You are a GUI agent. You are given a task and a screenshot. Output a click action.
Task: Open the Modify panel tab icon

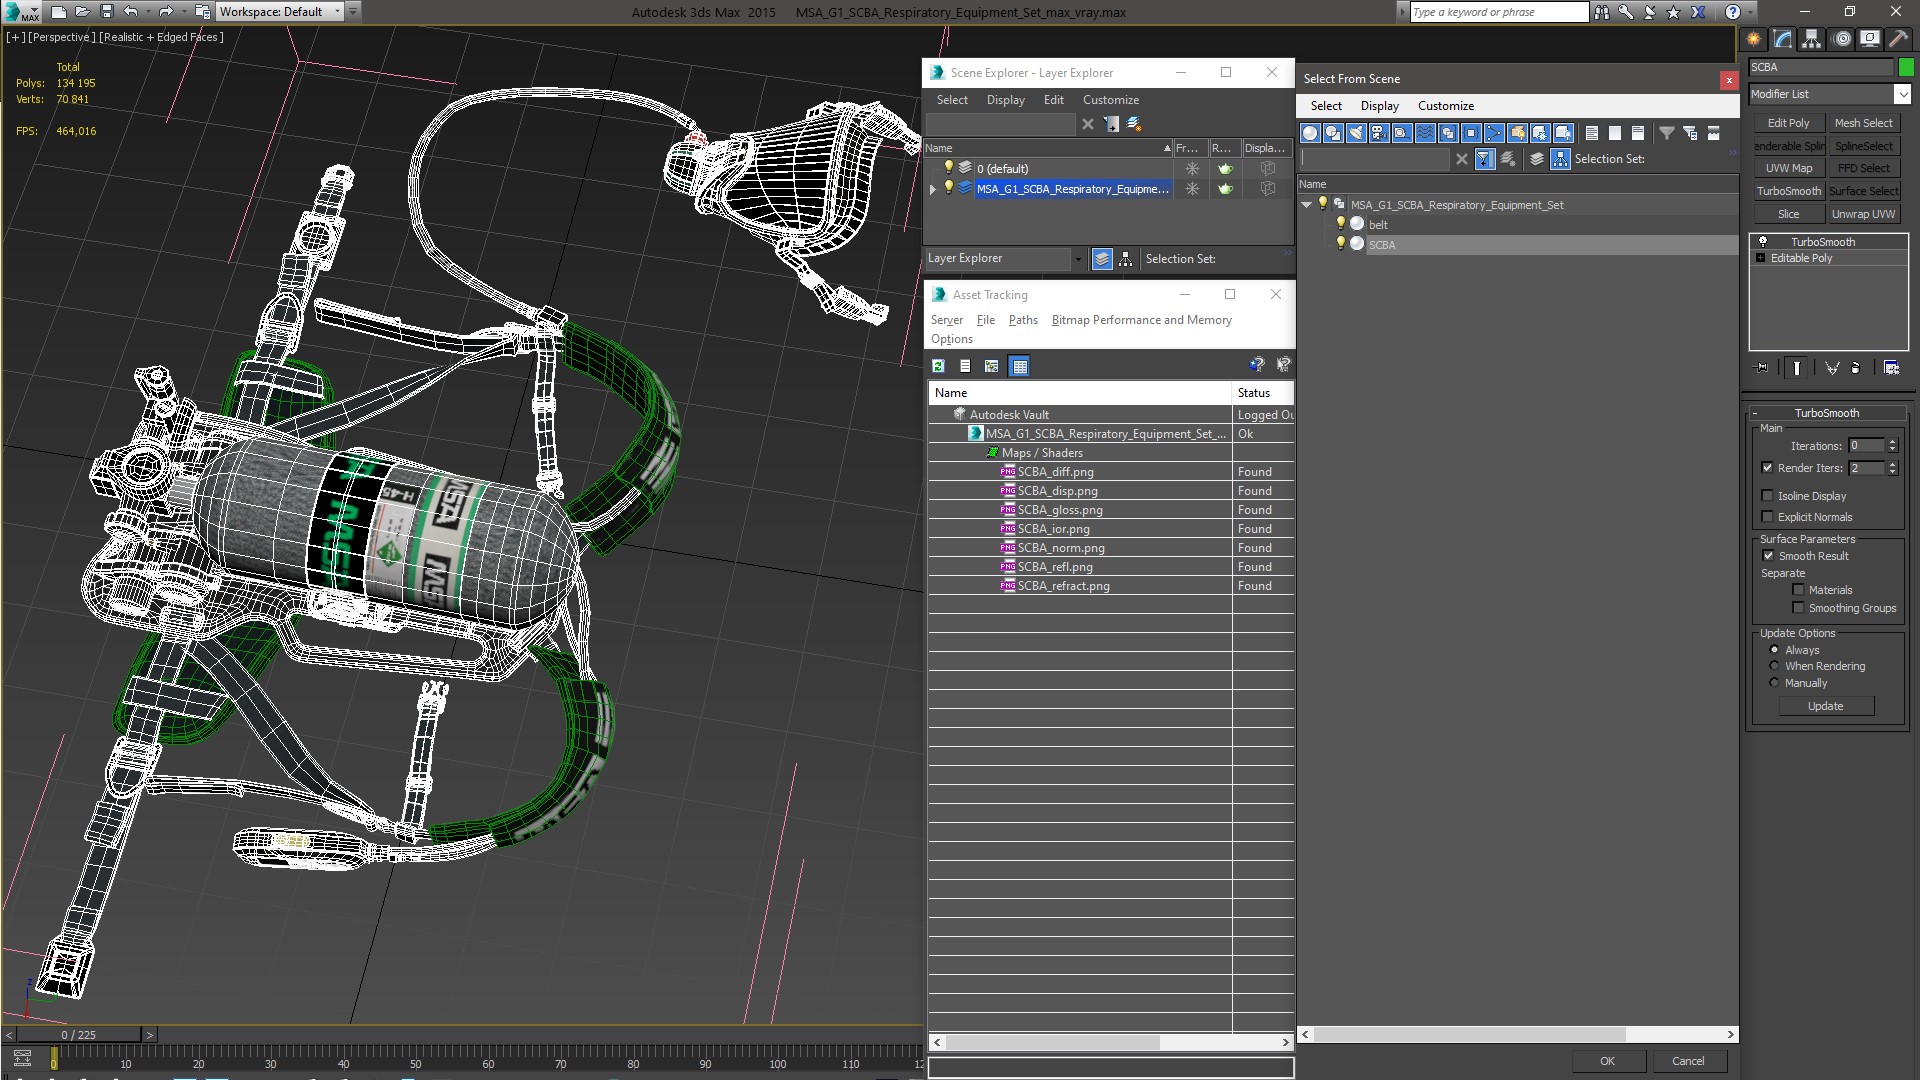coord(1782,39)
